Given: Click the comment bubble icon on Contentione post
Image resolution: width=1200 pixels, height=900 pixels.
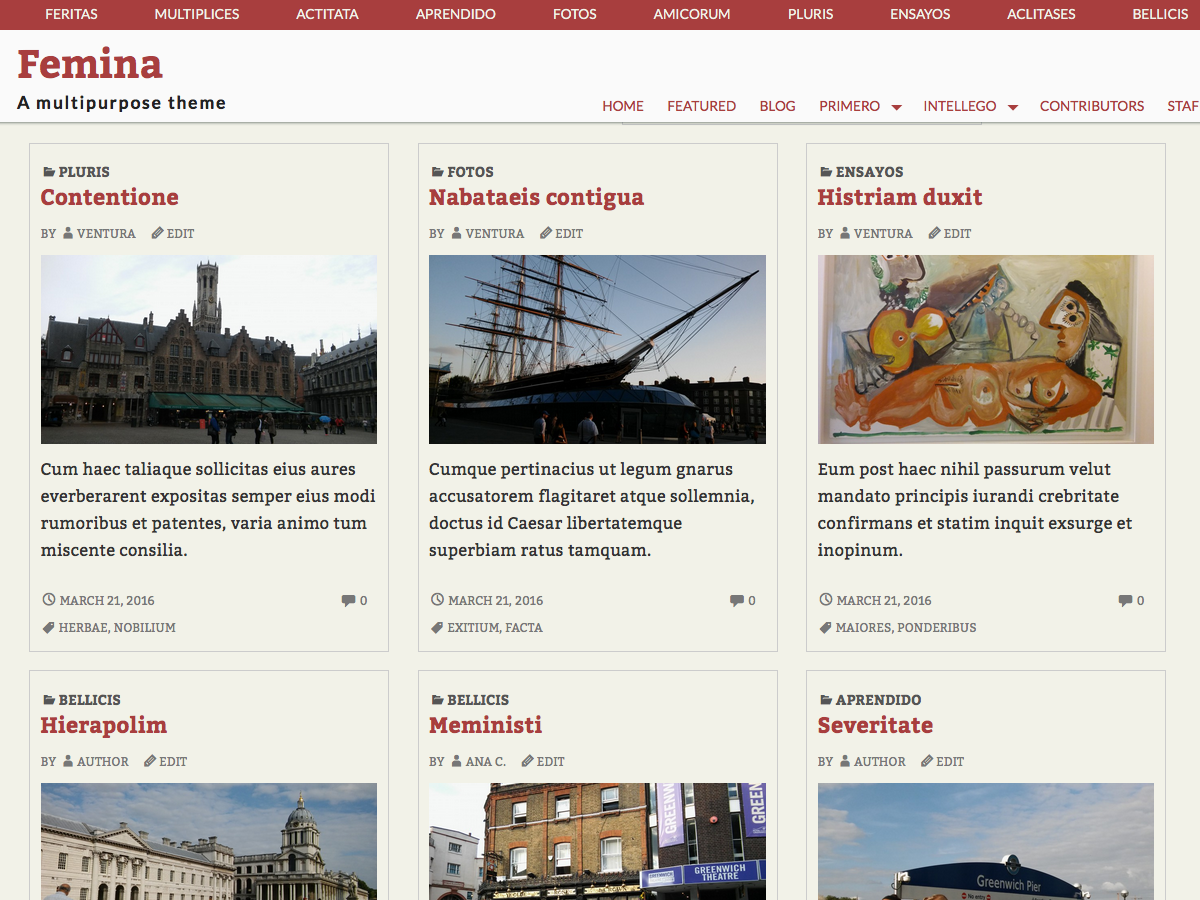Looking at the screenshot, I should [348, 601].
